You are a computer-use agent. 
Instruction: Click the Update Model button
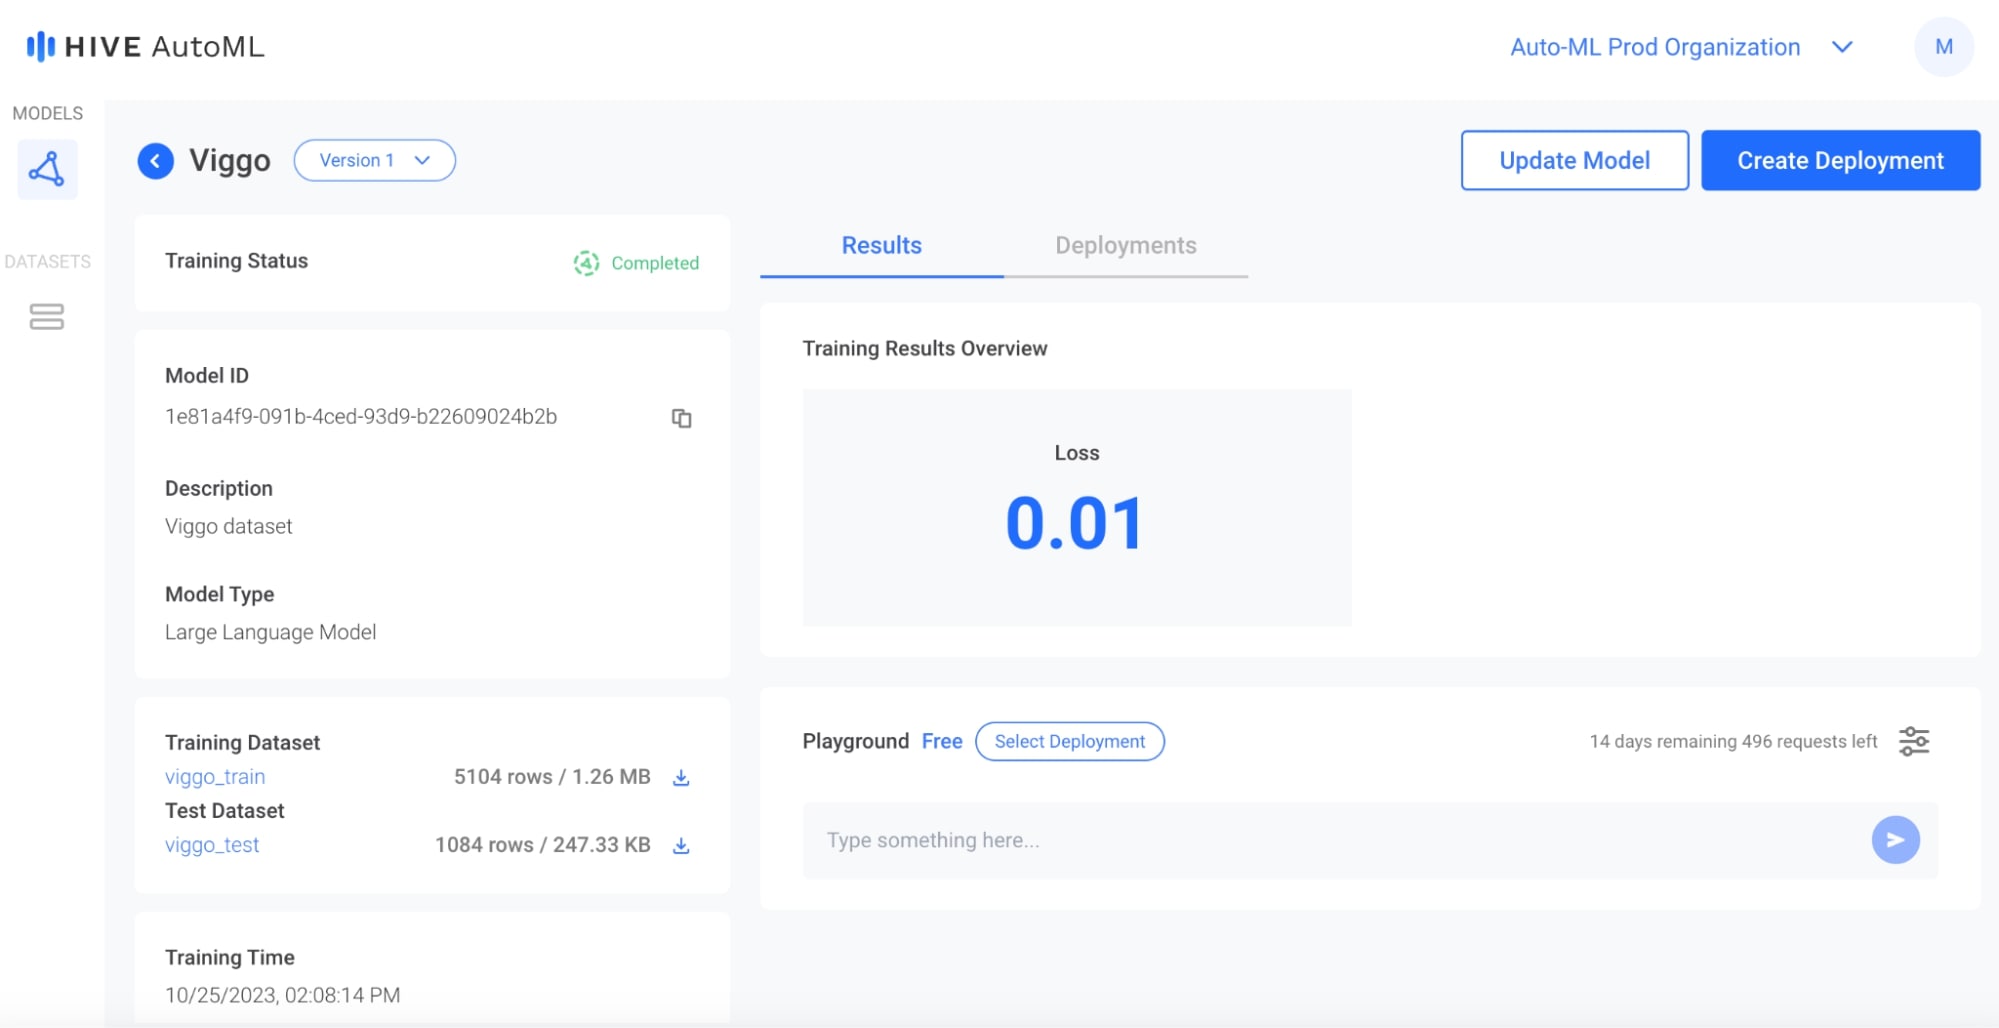[1573, 160]
